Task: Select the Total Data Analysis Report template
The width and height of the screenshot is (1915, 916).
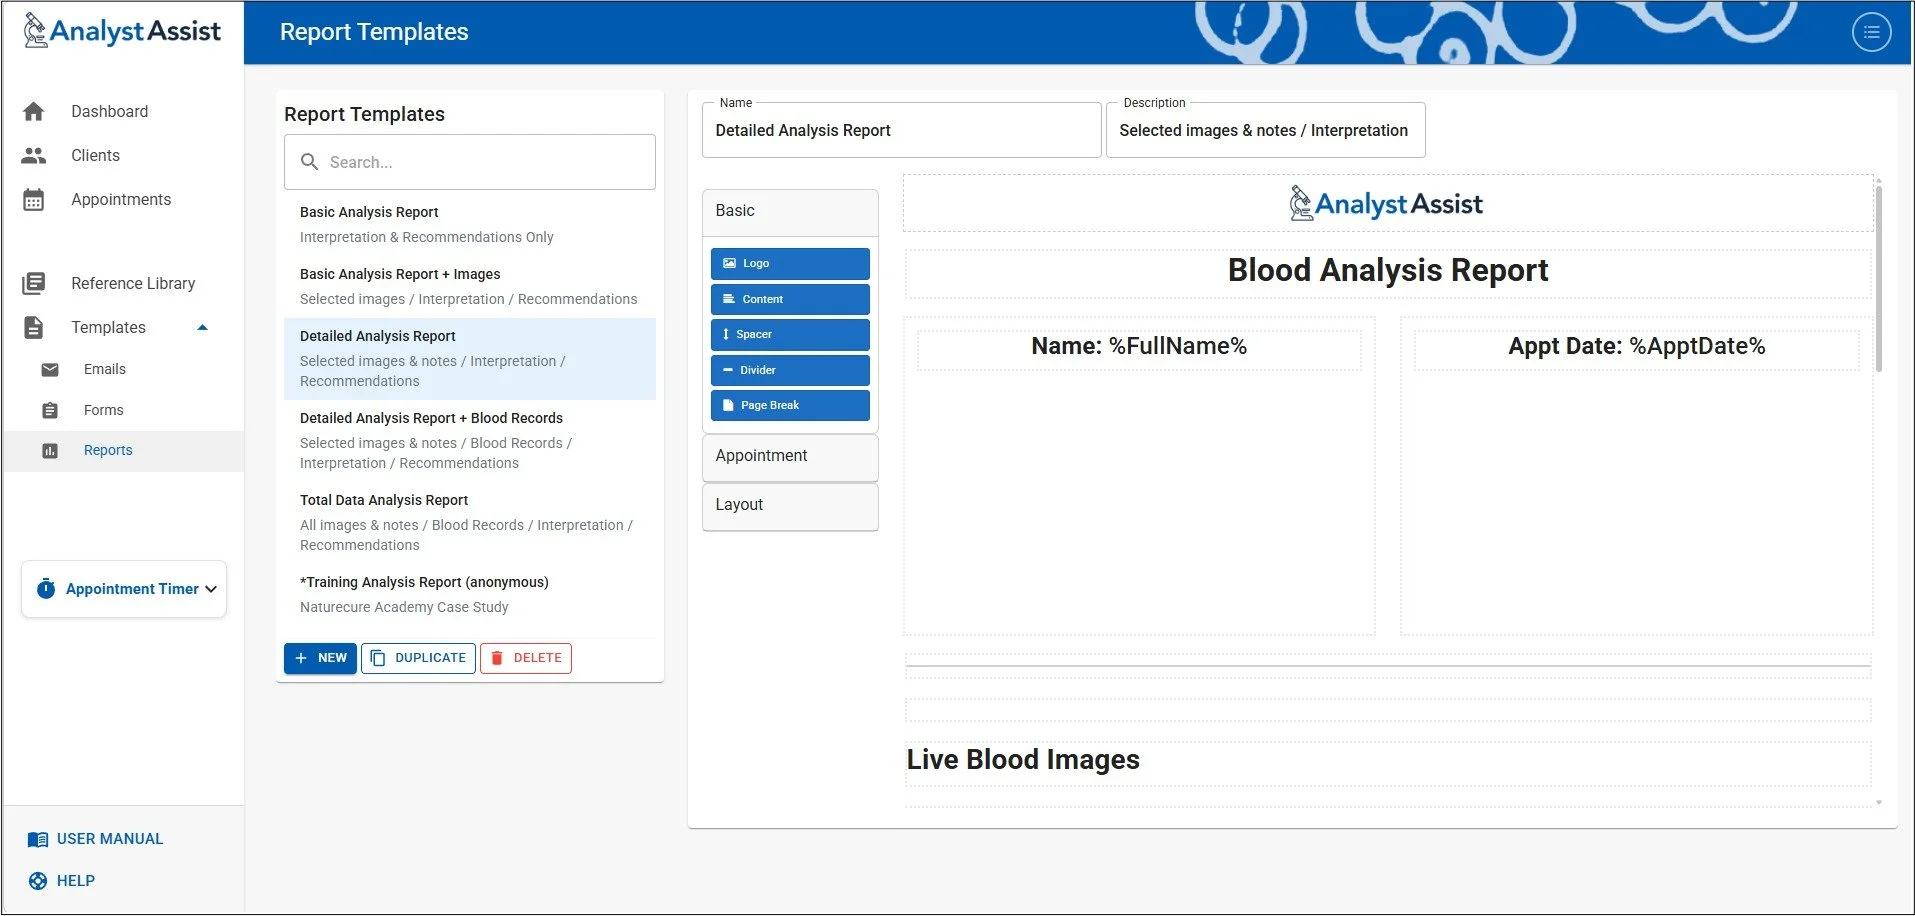Action: coord(383,500)
